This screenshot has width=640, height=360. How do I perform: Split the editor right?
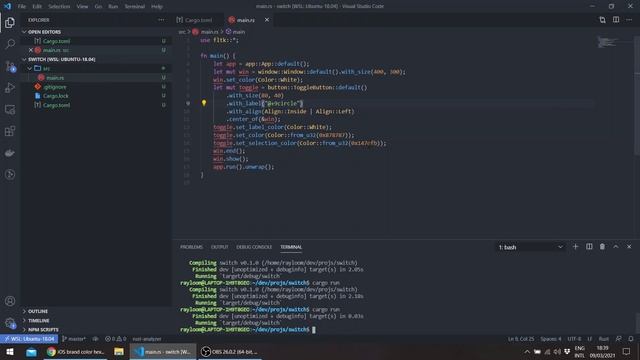(616, 20)
